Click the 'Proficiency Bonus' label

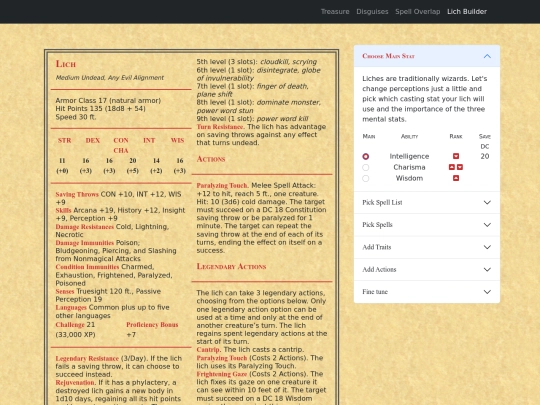tap(152, 325)
